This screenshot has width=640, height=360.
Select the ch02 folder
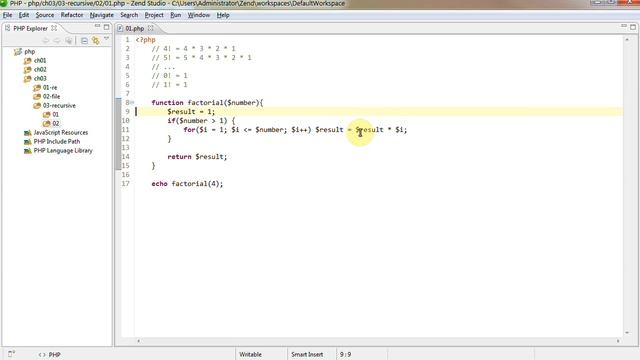[40, 69]
